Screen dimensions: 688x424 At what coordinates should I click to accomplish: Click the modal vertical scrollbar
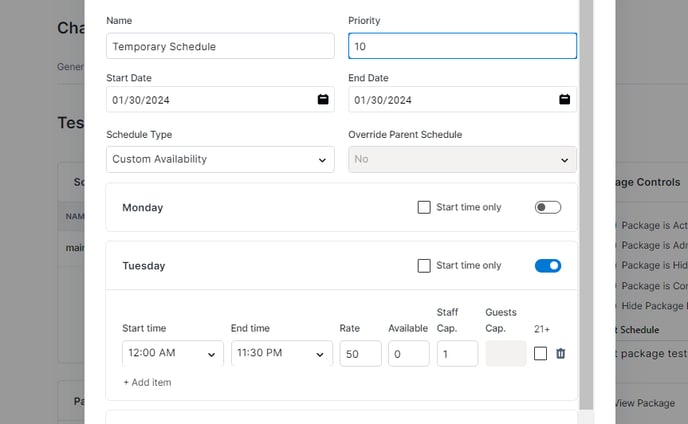(586, 205)
